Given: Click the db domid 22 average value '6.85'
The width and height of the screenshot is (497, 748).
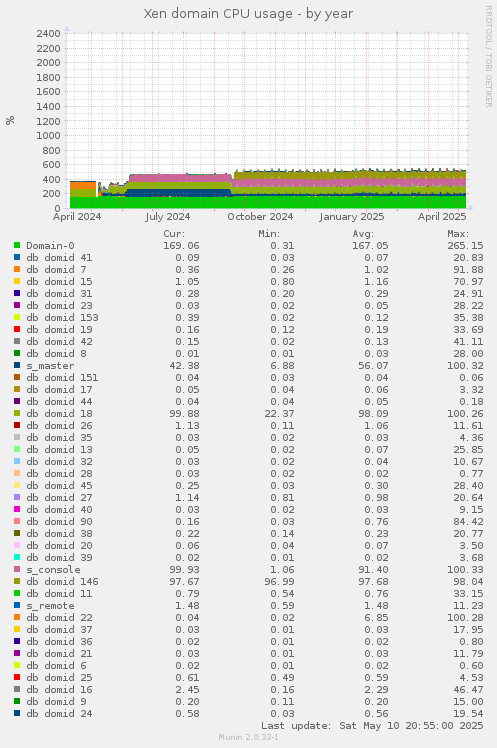Looking at the screenshot, I should click(376, 618).
